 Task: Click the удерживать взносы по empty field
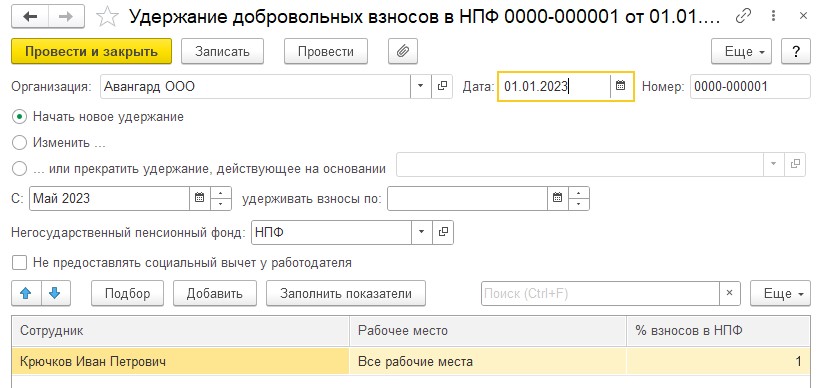(467, 198)
